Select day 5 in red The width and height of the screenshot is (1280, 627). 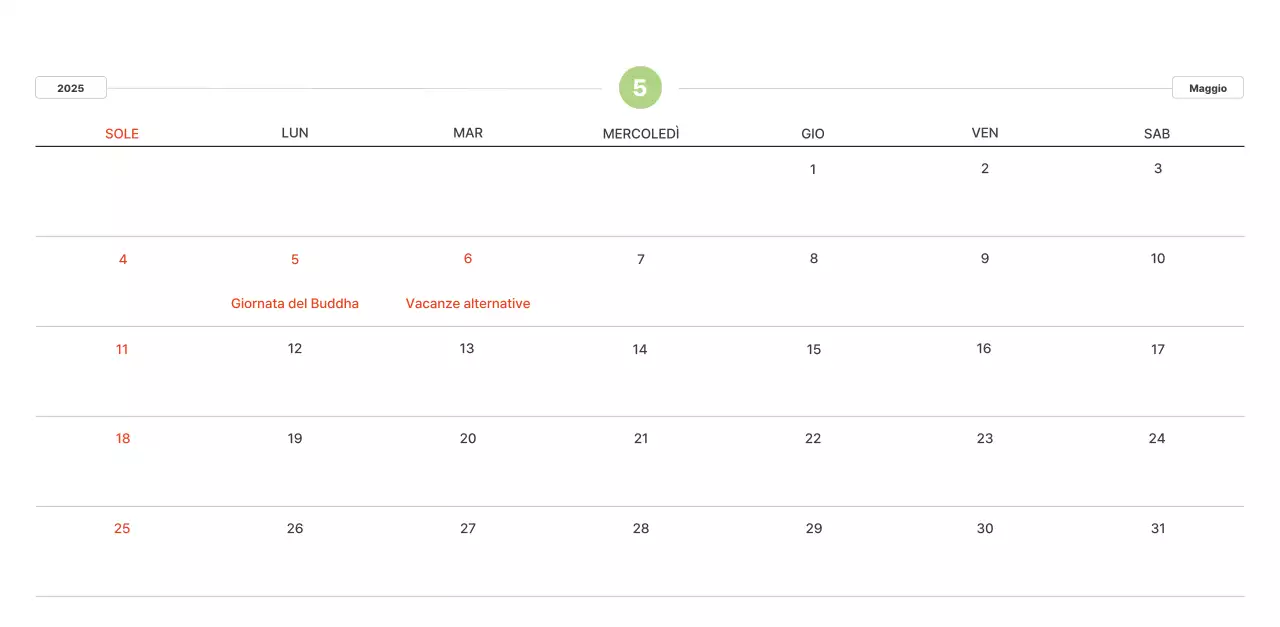pyautogui.click(x=295, y=259)
